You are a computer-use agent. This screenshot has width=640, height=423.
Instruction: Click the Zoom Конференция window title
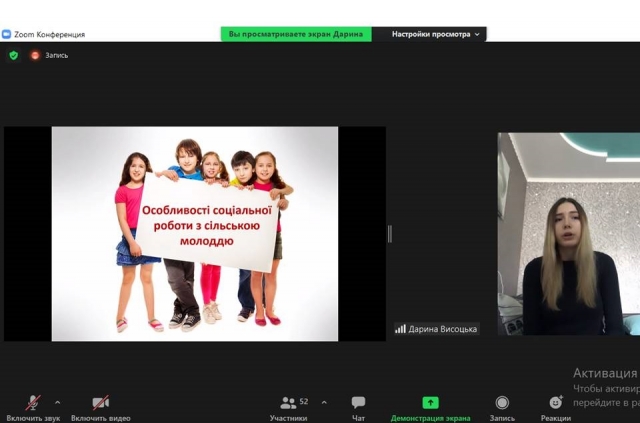point(50,35)
